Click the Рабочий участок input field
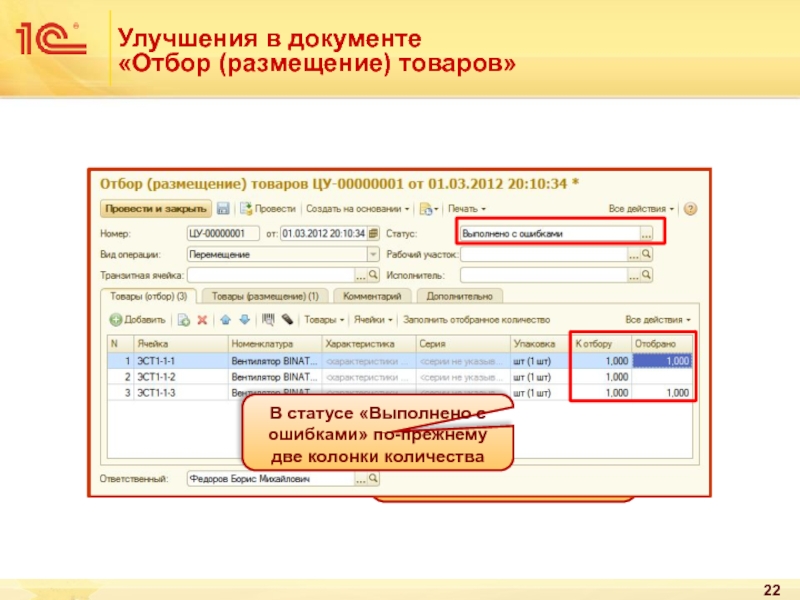Screen dimensions: 800x600 pyautogui.click(x=544, y=254)
